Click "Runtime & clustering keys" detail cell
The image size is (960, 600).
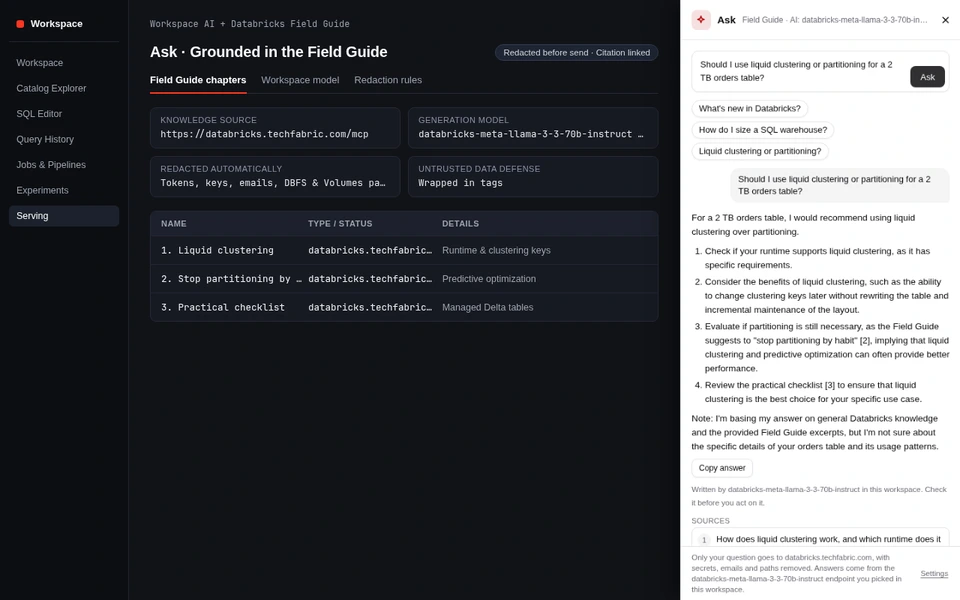(x=496, y=250)
